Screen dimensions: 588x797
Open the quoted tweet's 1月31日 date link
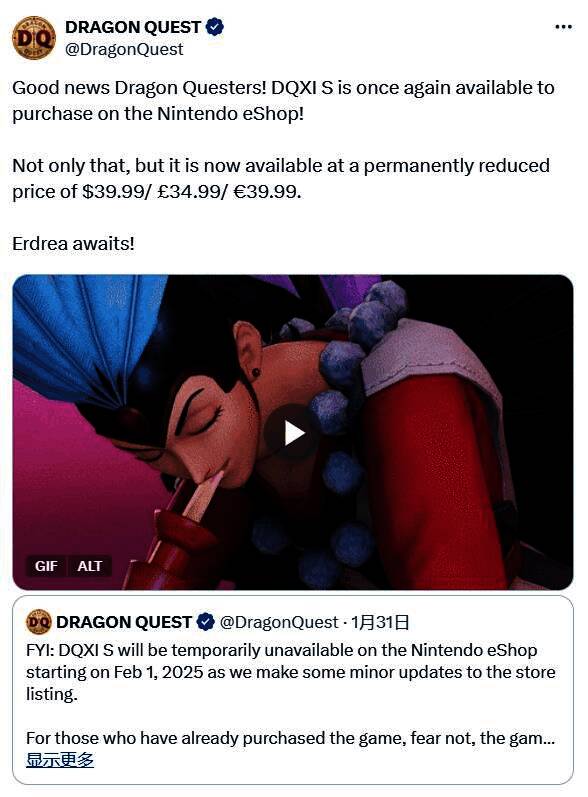pyautogui.click(x=380, y=622)
